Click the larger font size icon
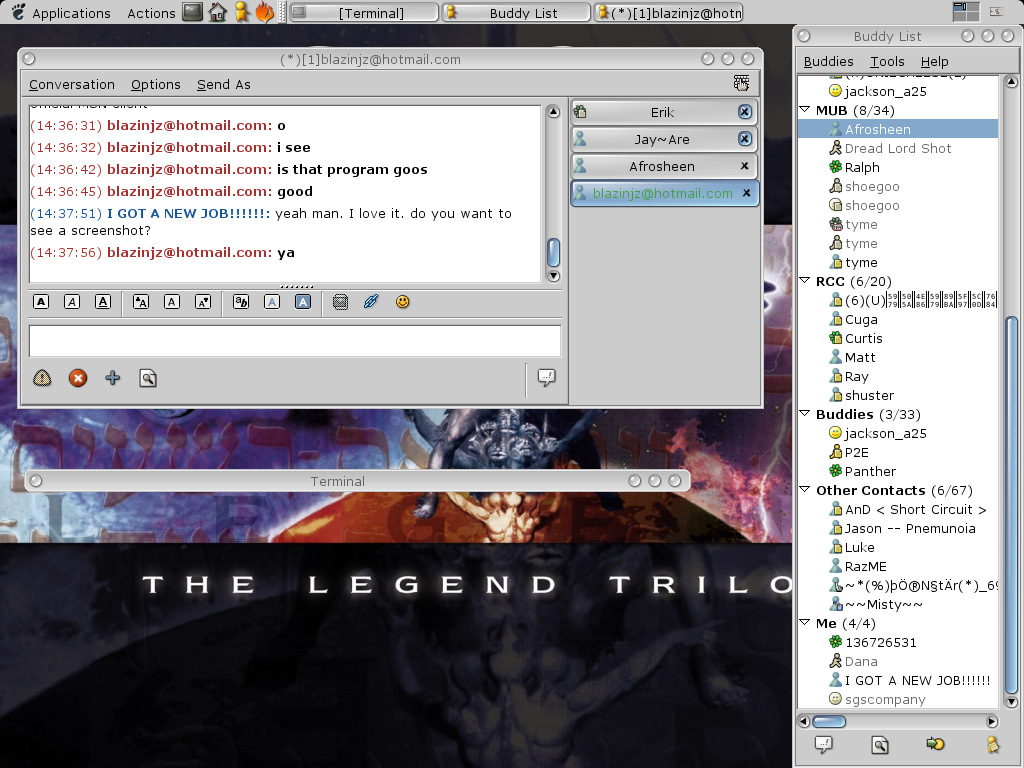This screenshot has width=1024, height=768. tap(140, 302)
